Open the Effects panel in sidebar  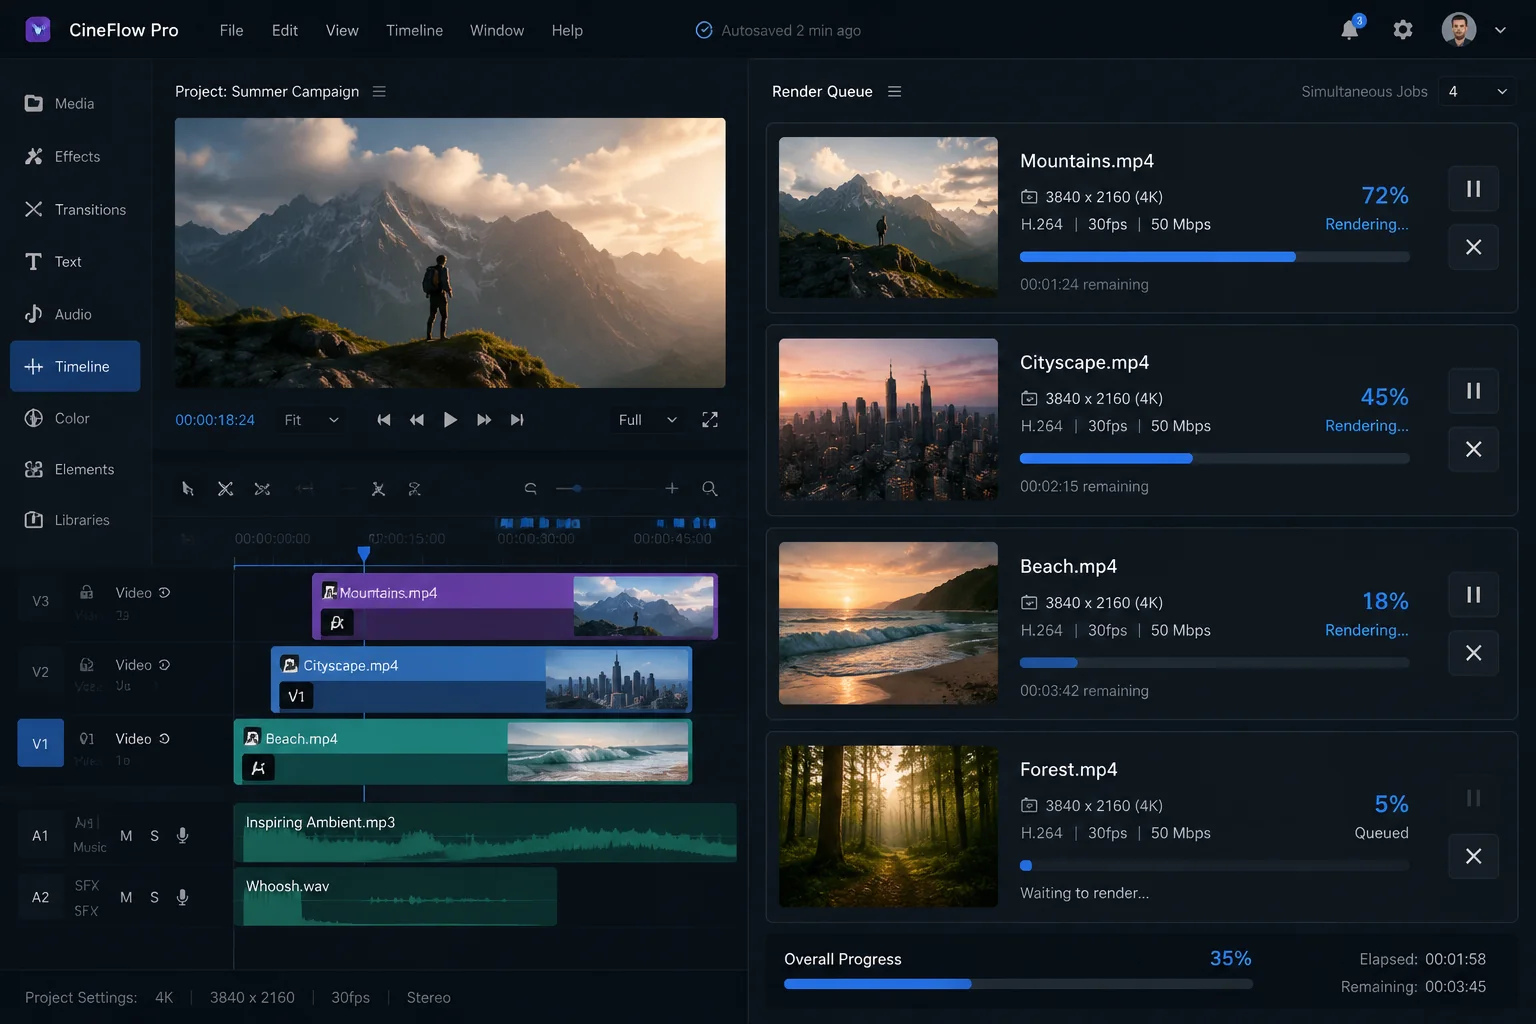62,156
